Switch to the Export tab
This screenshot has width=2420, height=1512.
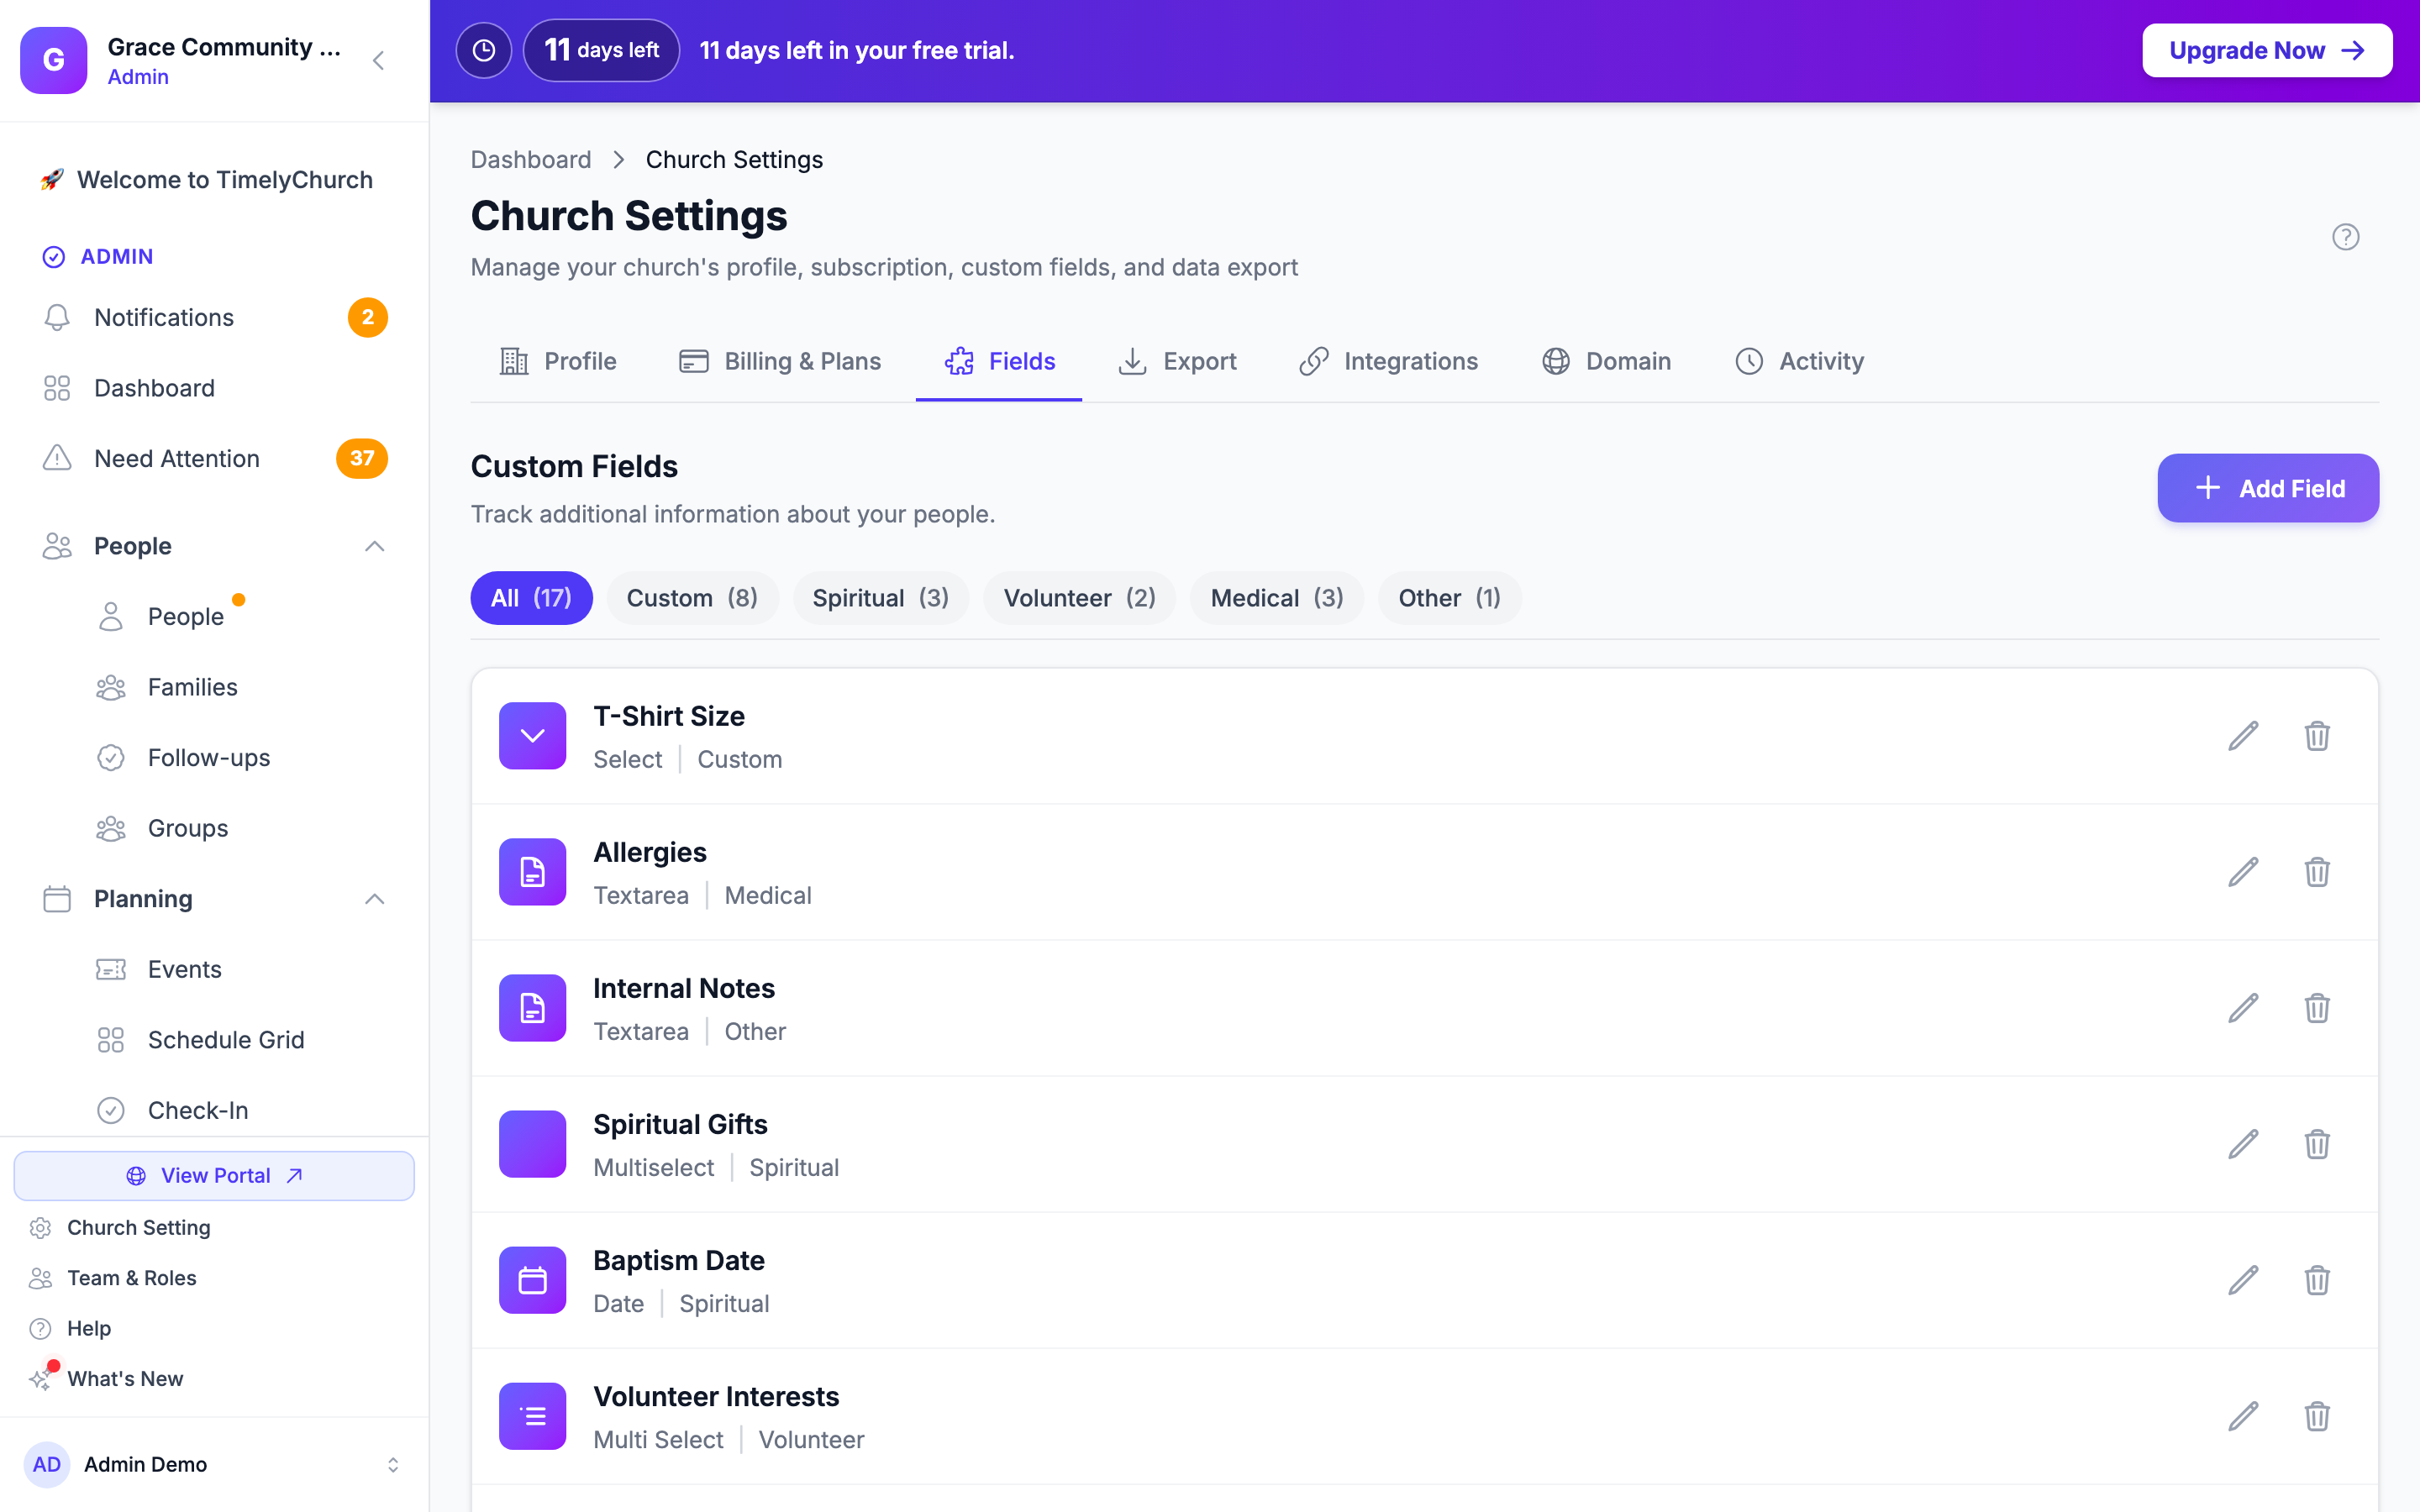(x=1177, y=361)
